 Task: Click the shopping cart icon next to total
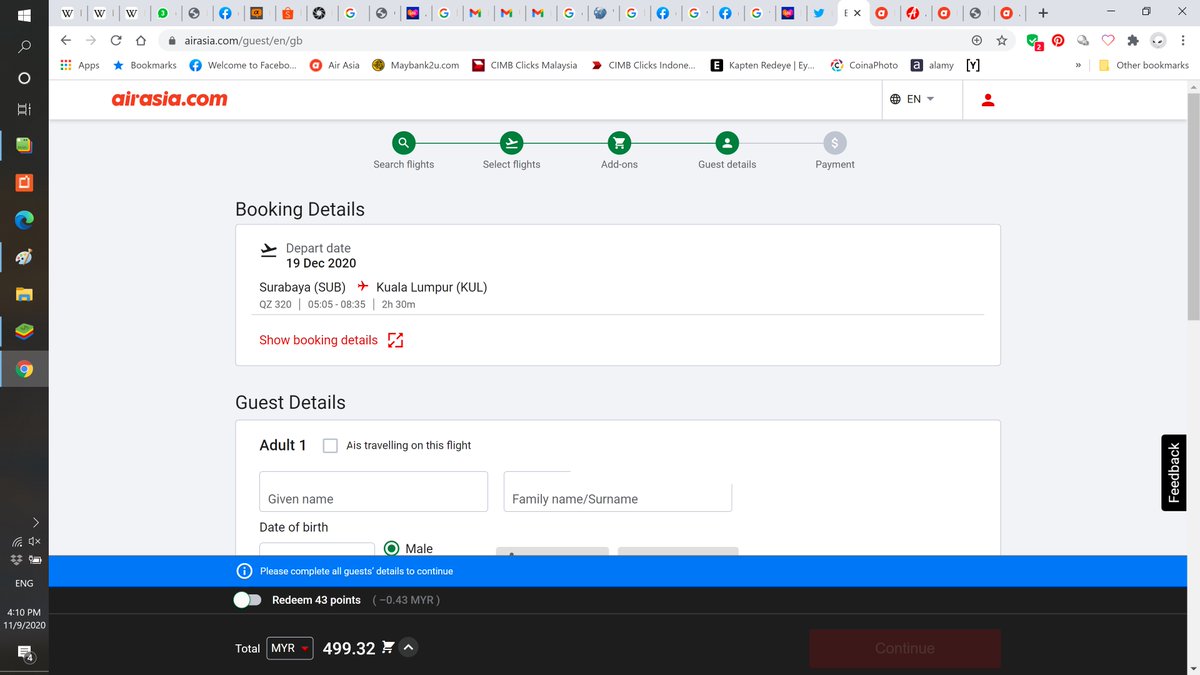coord(388,648)
